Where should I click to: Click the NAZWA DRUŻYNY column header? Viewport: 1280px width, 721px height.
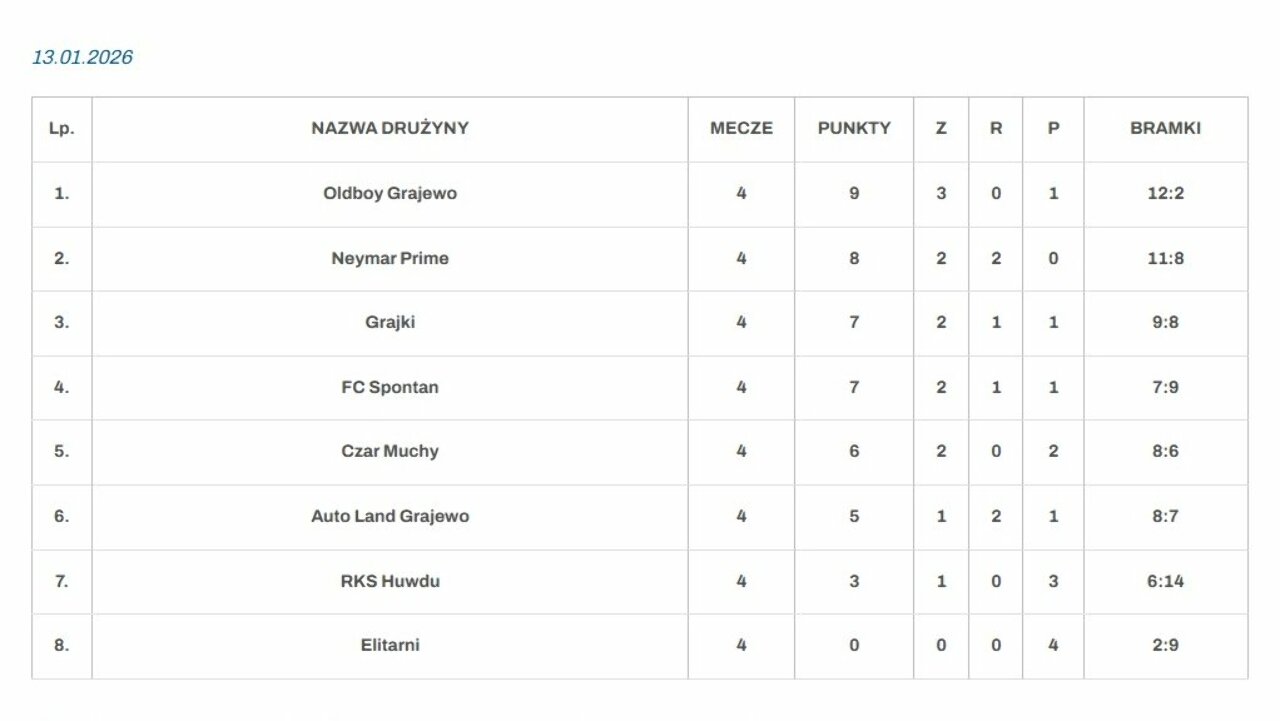pyautogui.click(x=390, y=128)
